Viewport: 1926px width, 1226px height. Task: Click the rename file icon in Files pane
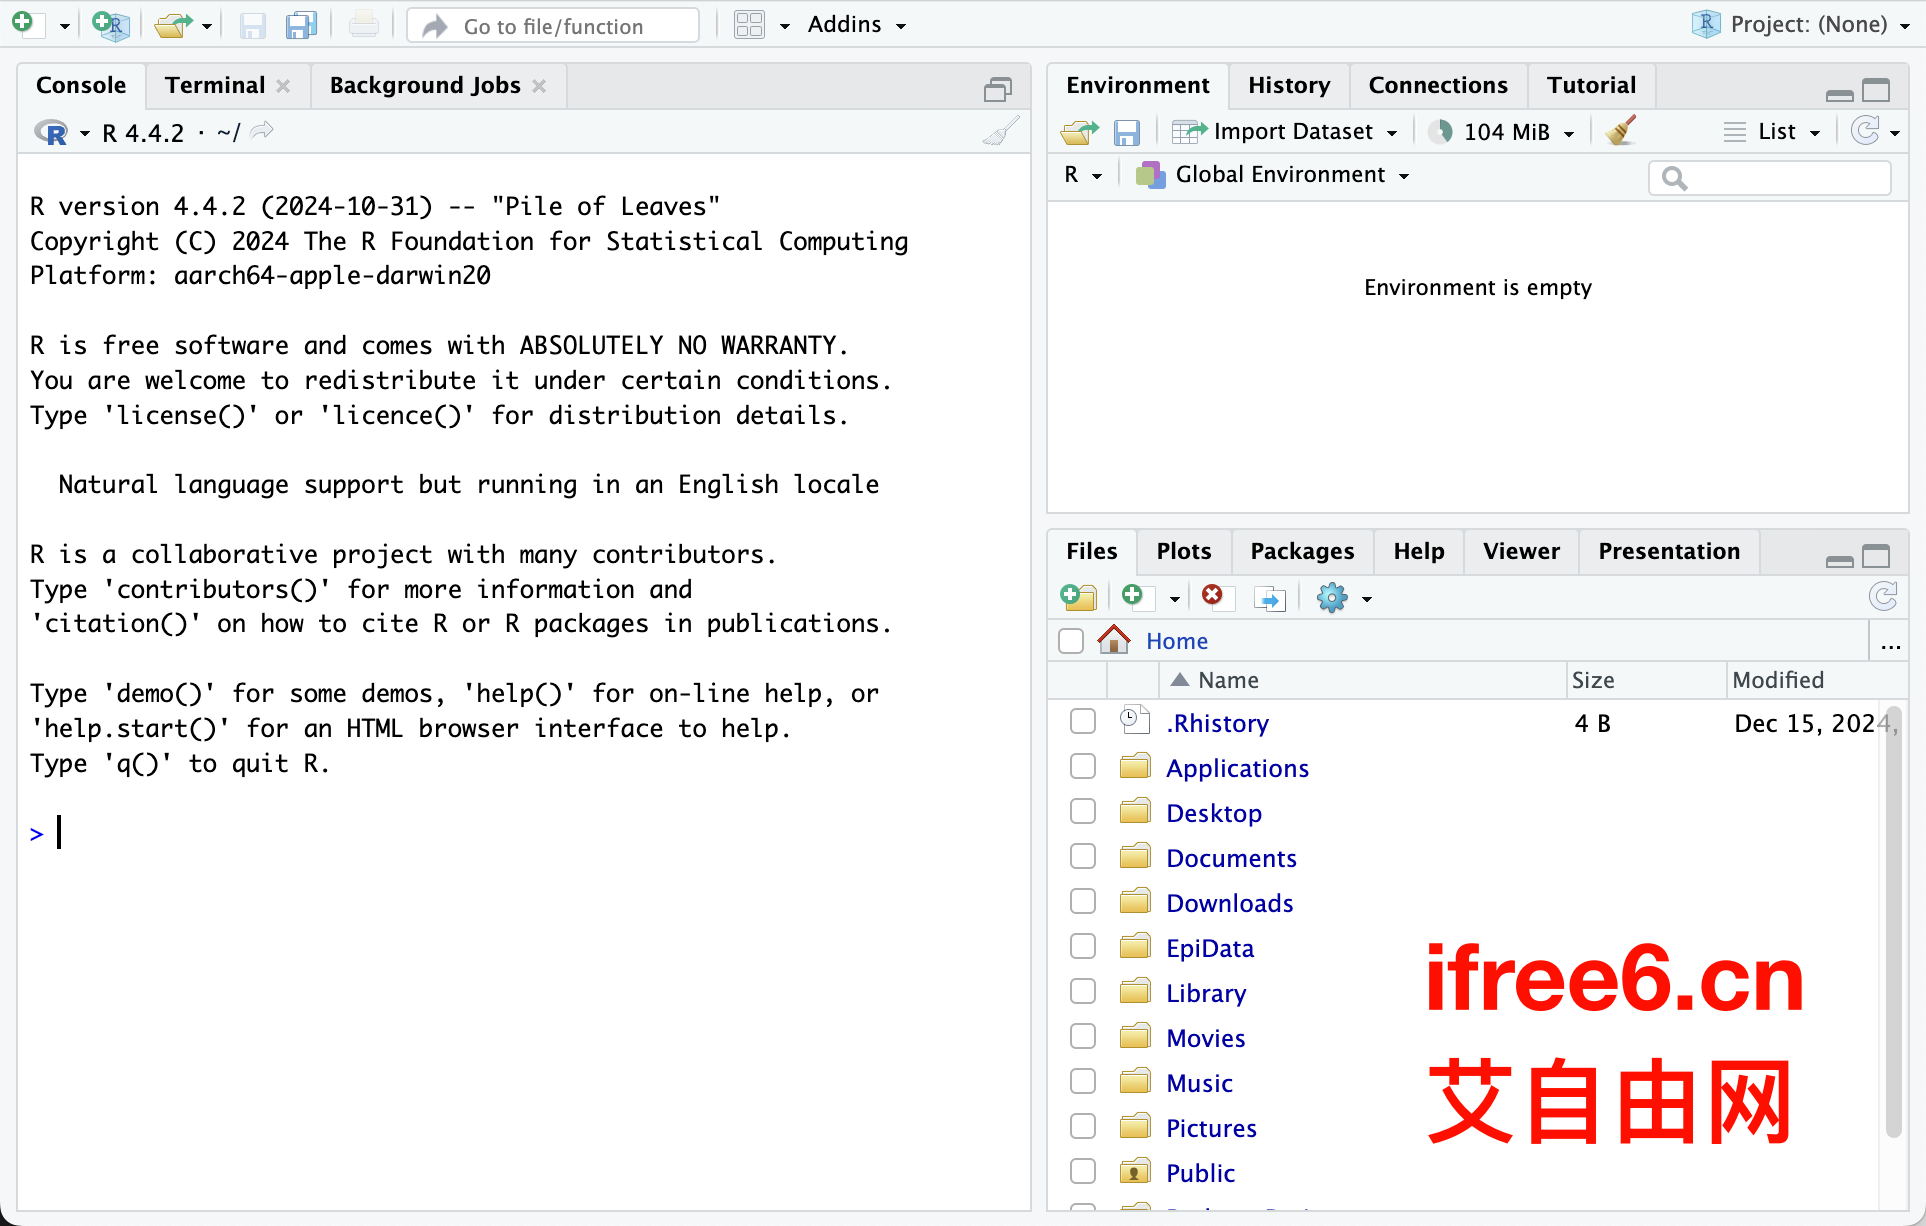(1269, 598)
